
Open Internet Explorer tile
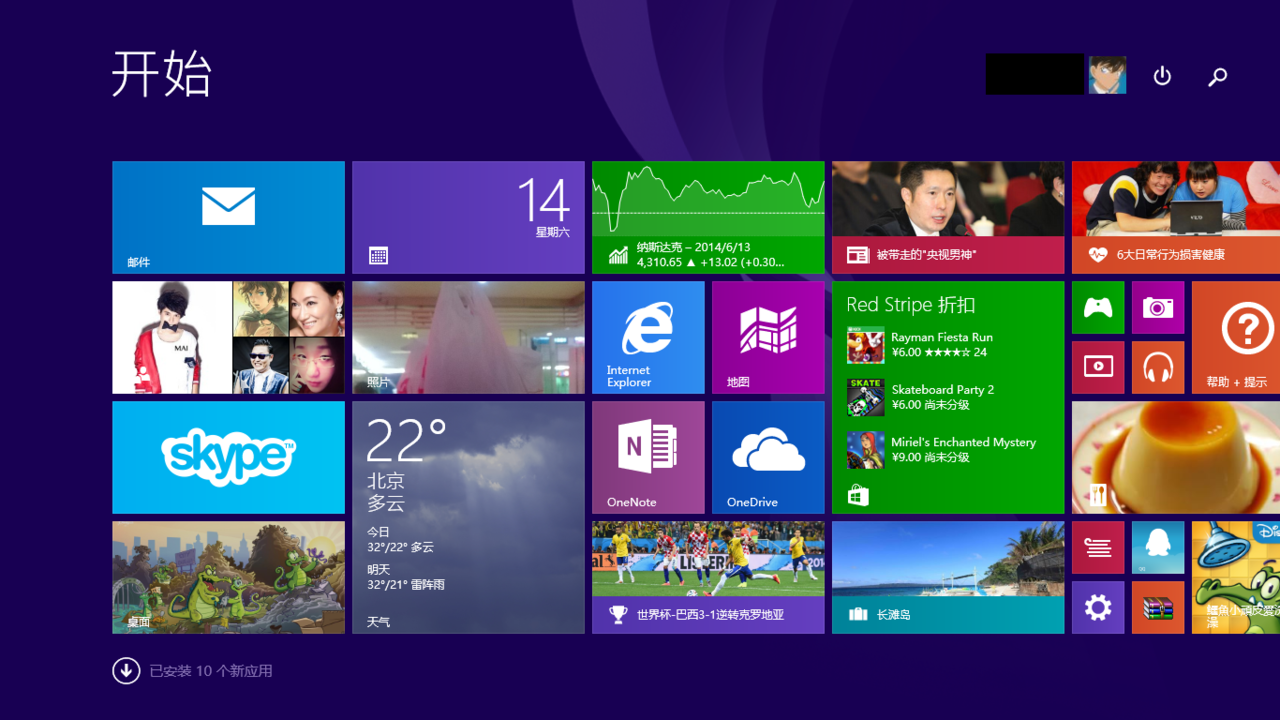pyautogui.click(x=648, y=337)
